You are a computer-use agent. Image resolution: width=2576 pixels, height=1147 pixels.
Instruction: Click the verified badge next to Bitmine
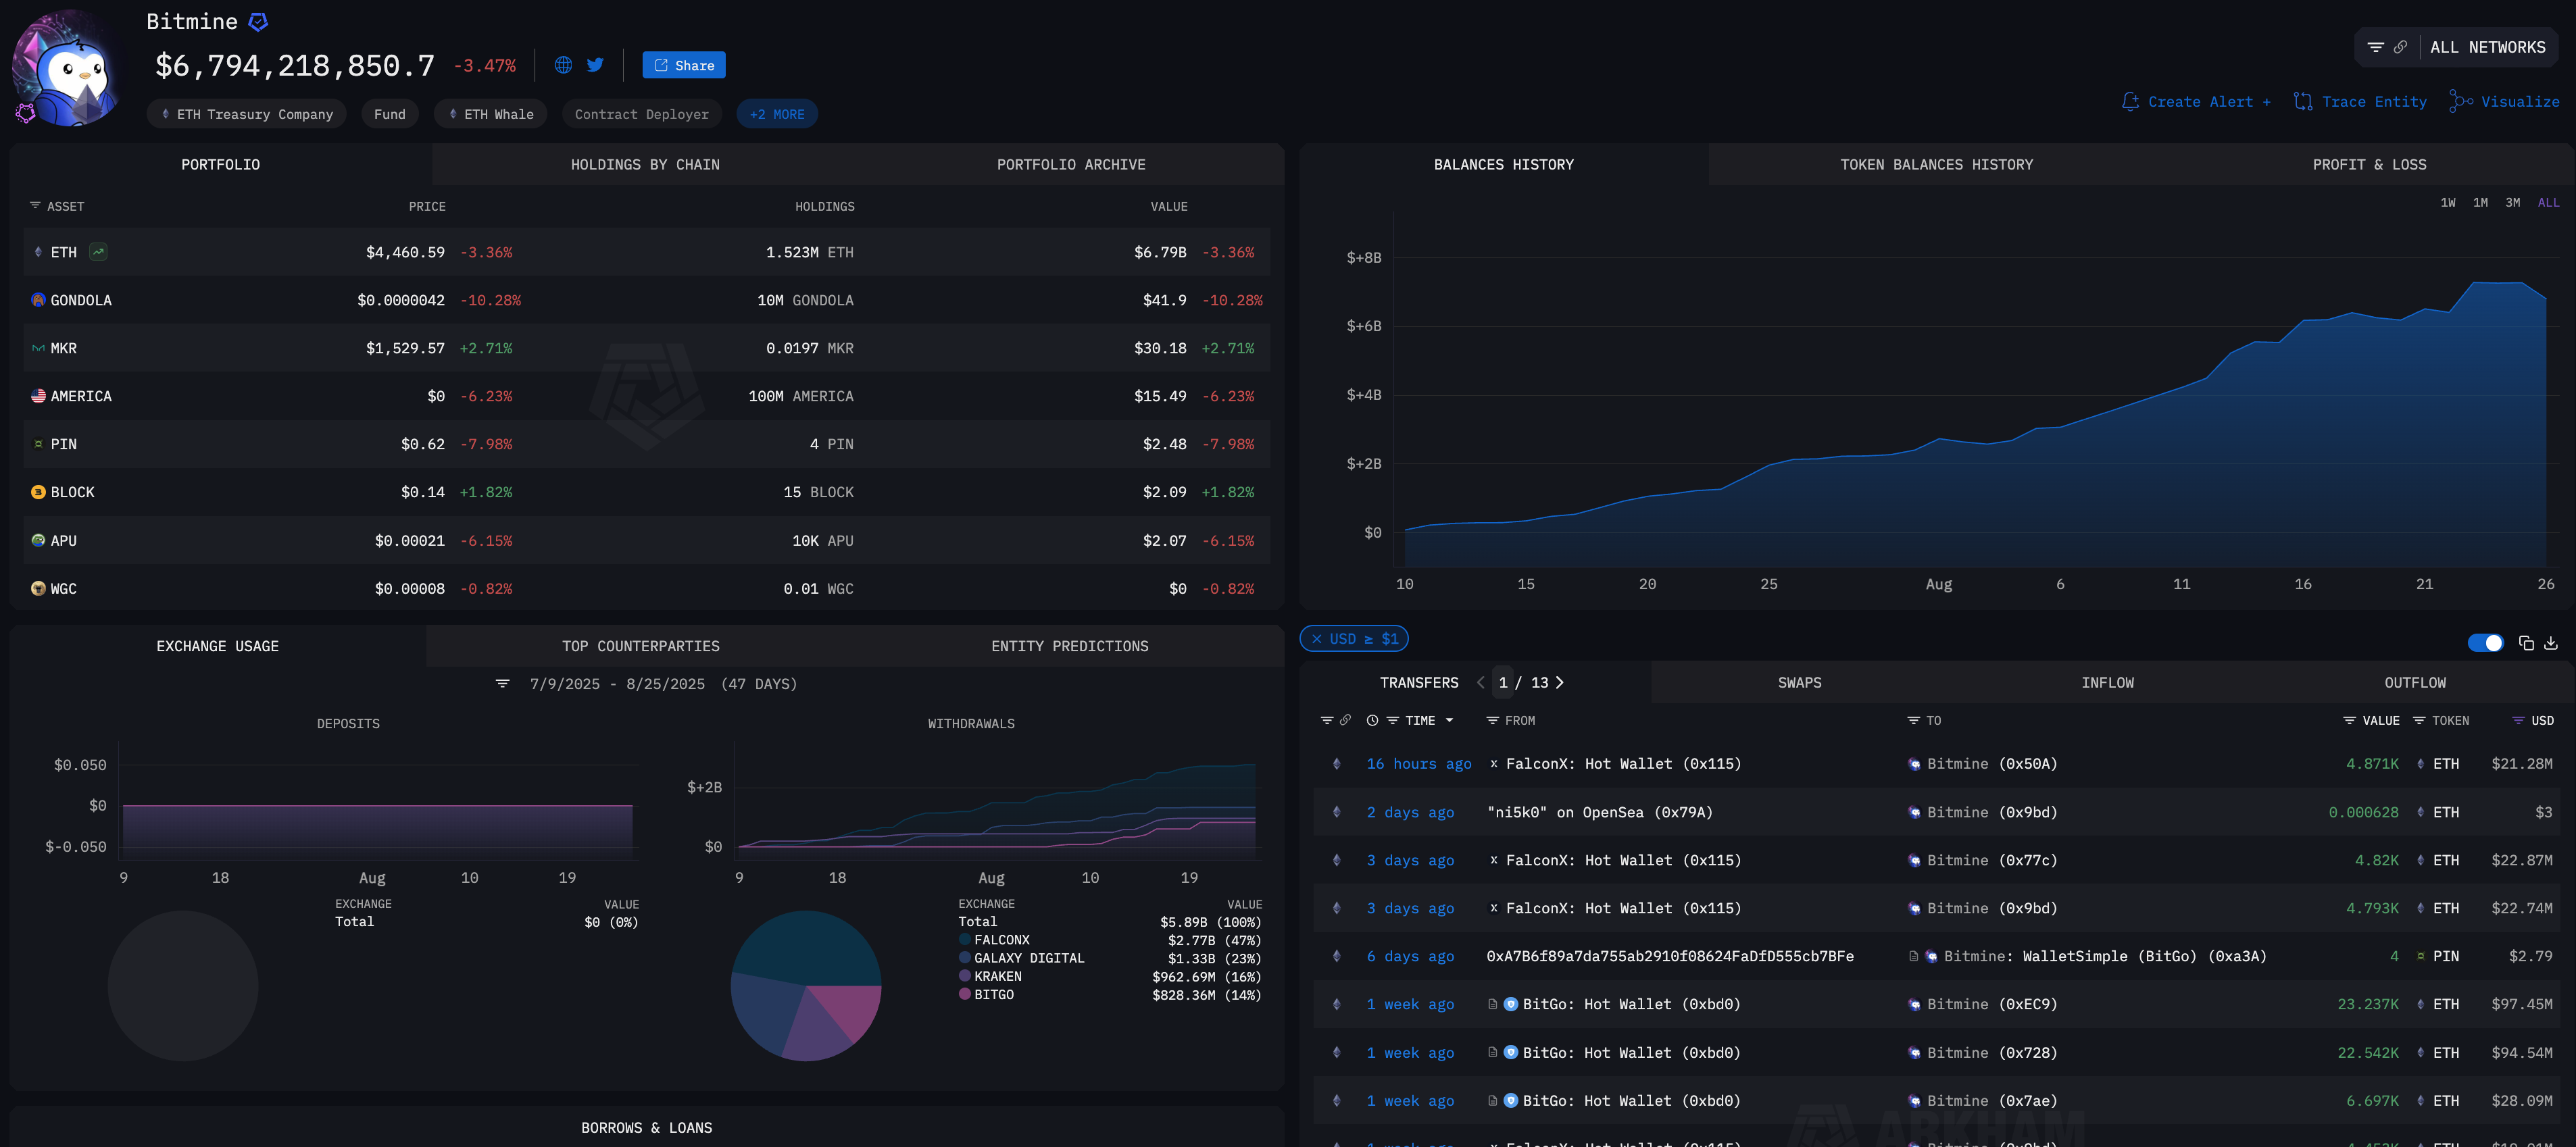258,22
